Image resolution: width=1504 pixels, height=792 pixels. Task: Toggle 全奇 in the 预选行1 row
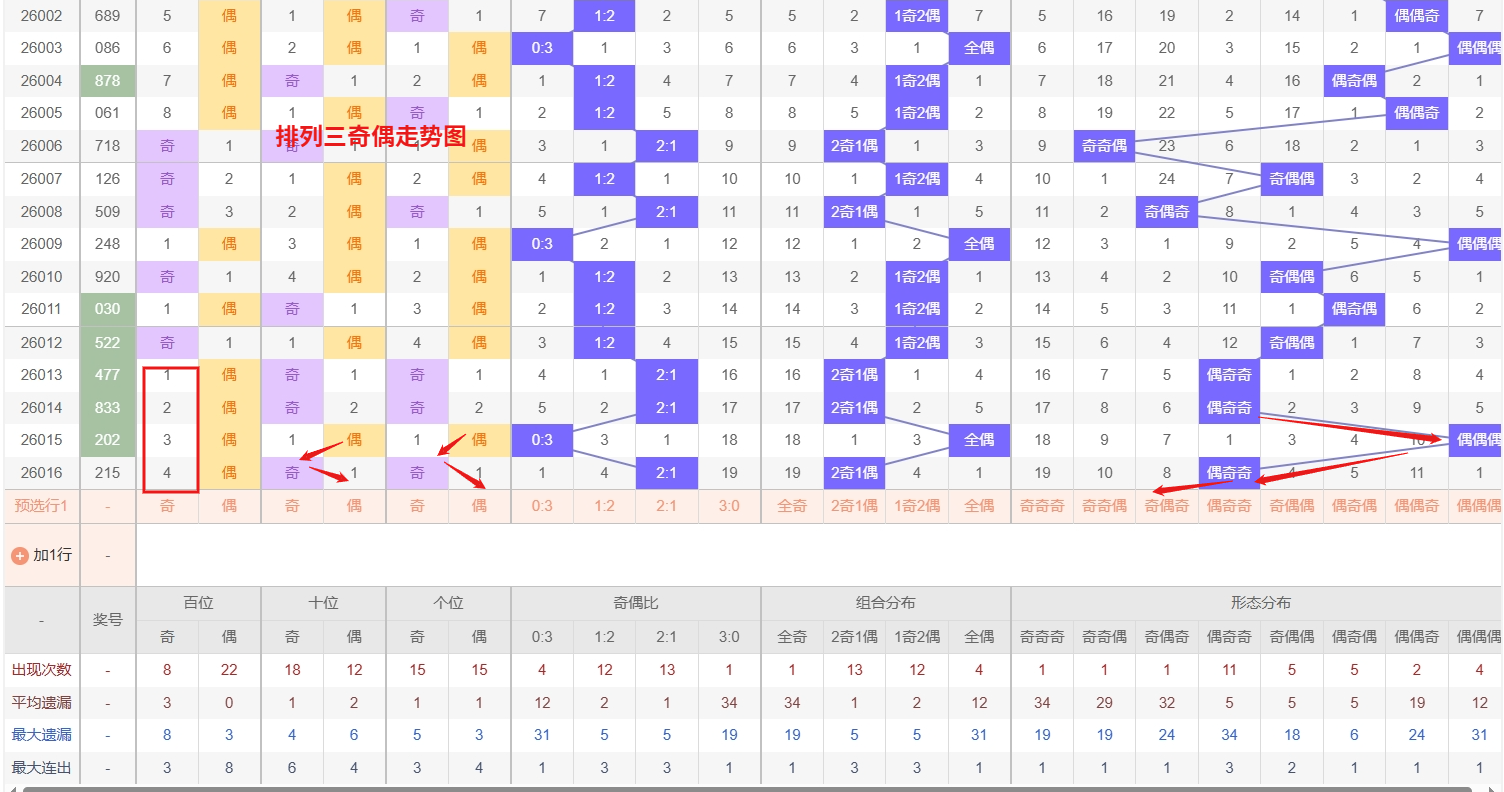792,506
